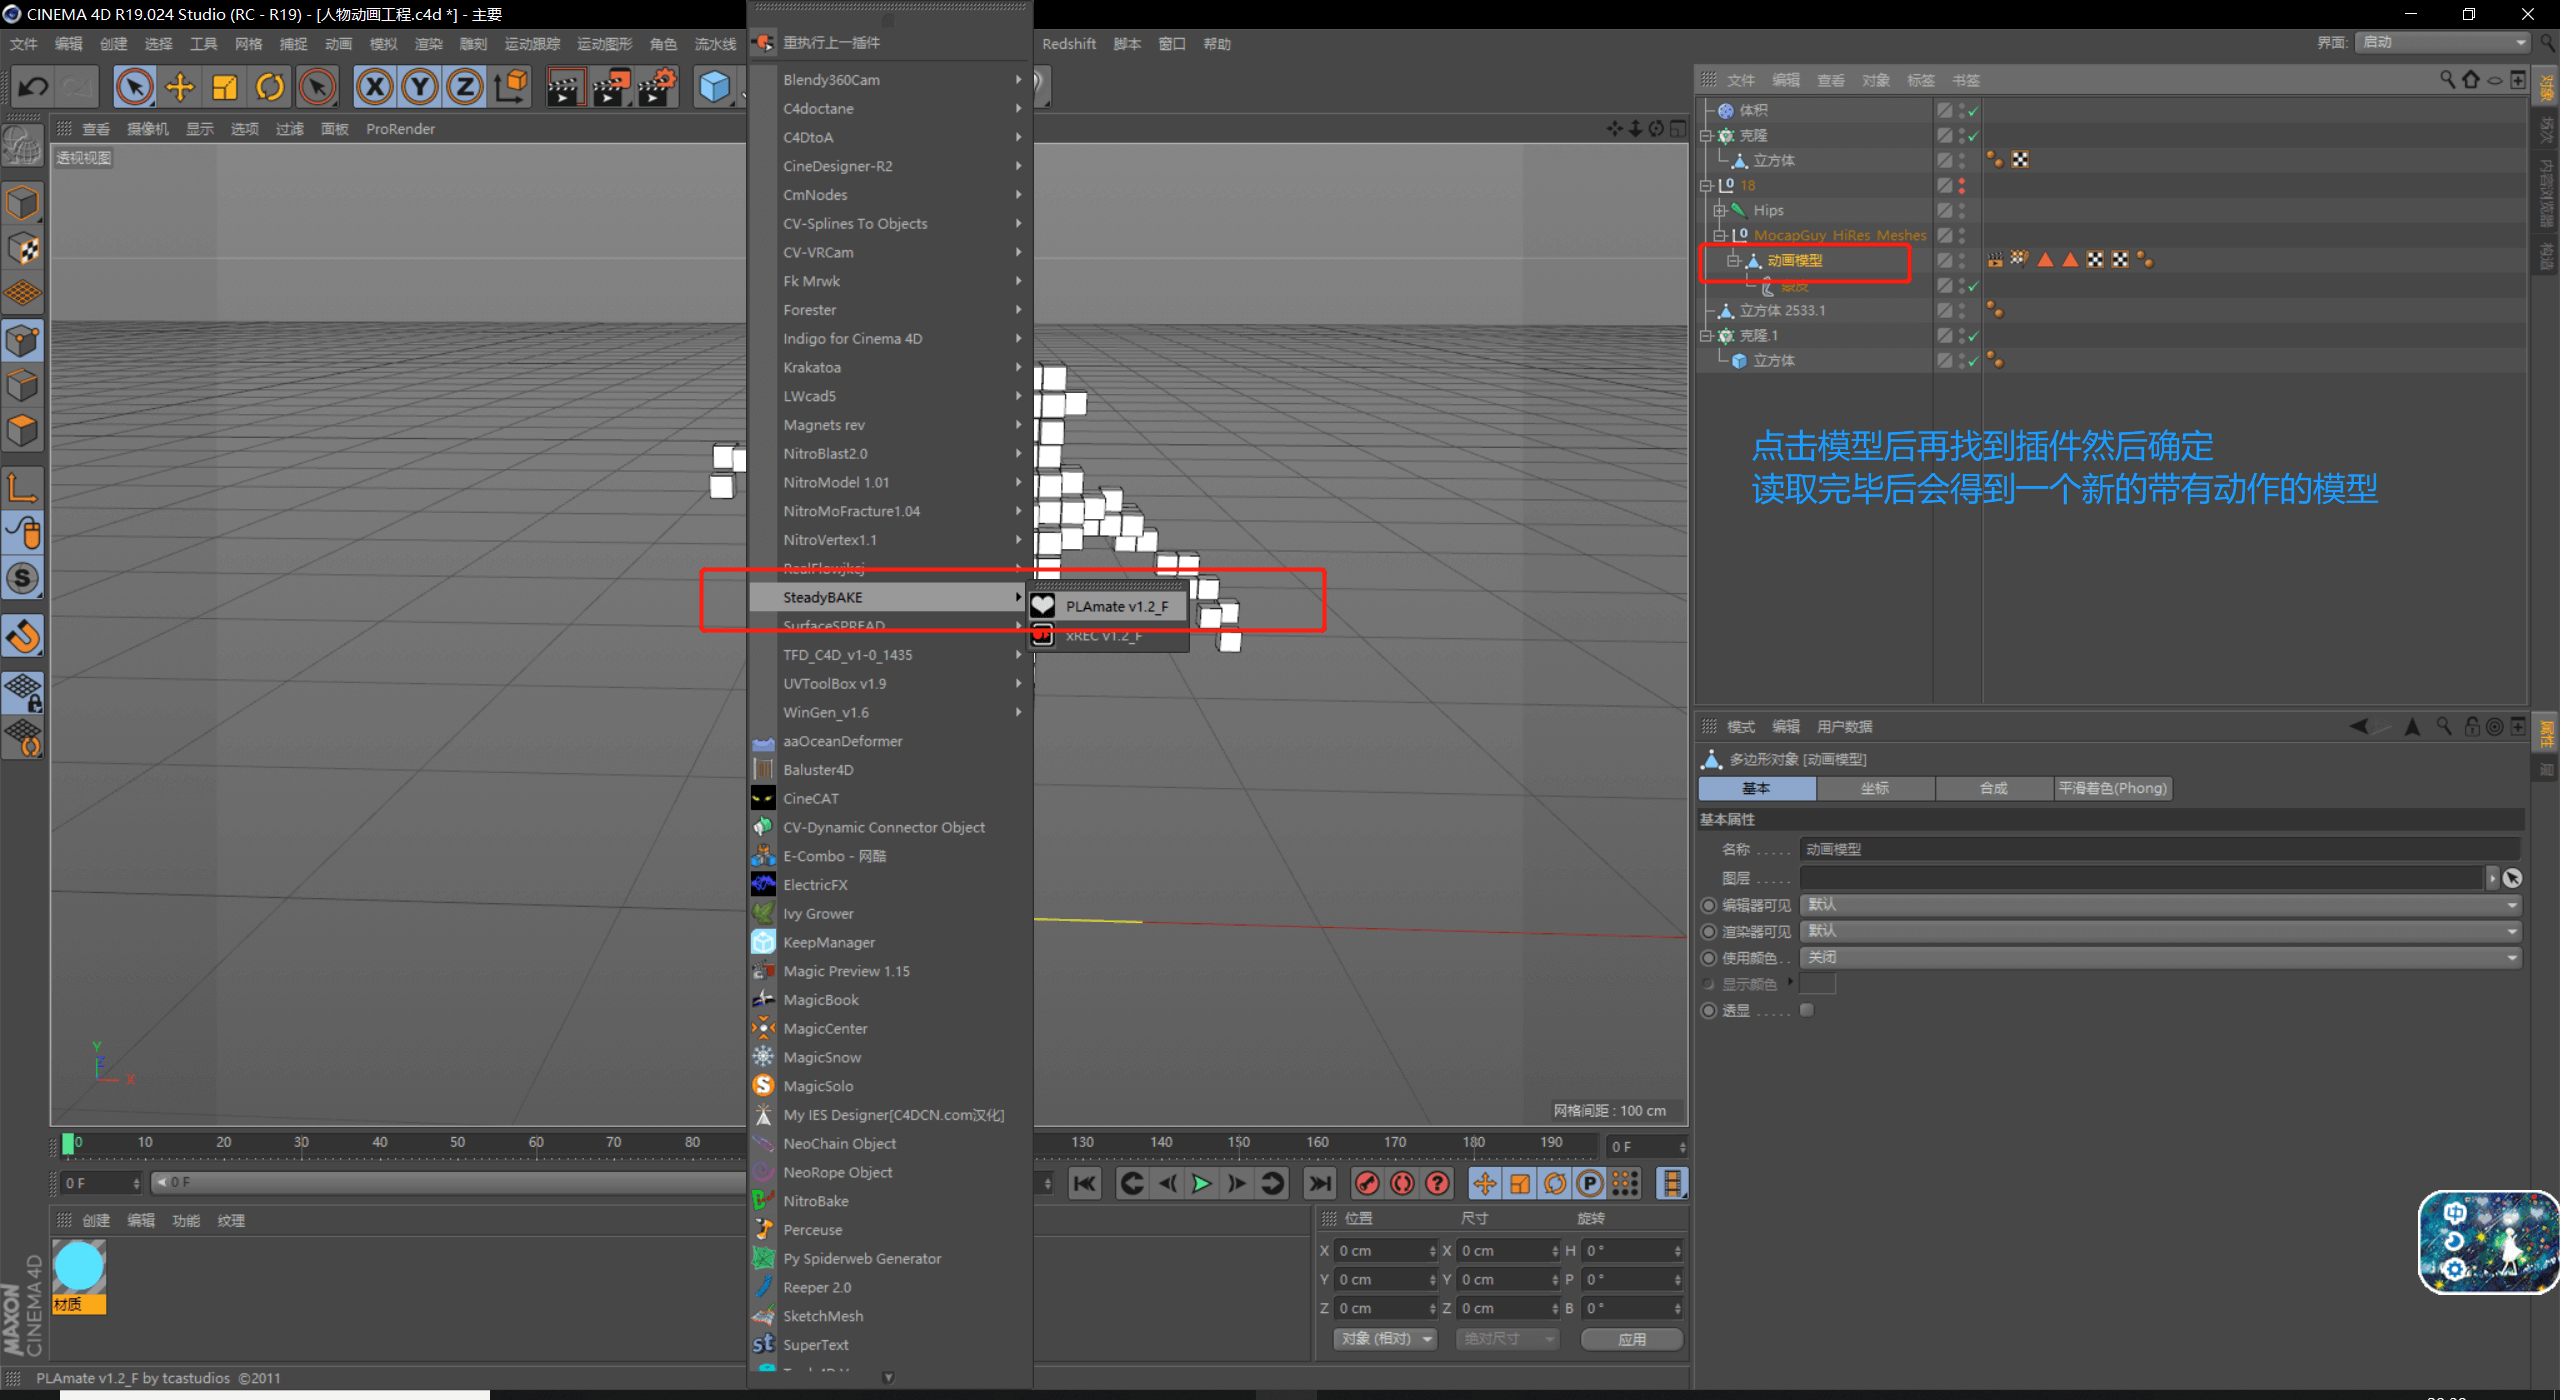
Task: Toggle the 透显 checkbox
Action: point(1807,1010)
